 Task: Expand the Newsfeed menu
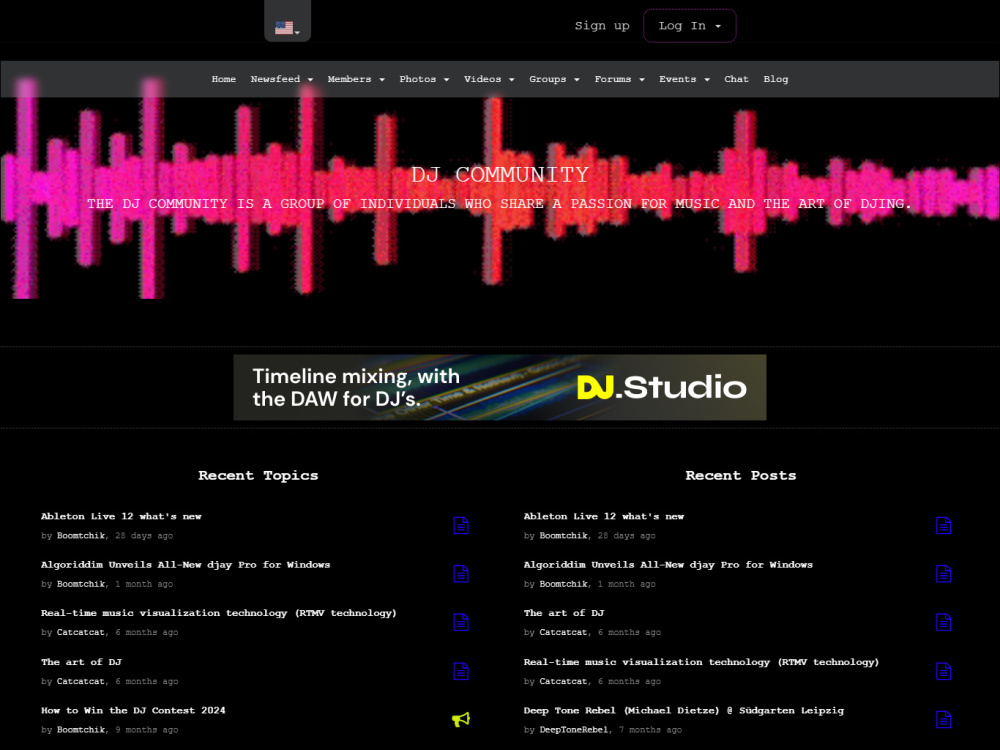tap(281, 79)
